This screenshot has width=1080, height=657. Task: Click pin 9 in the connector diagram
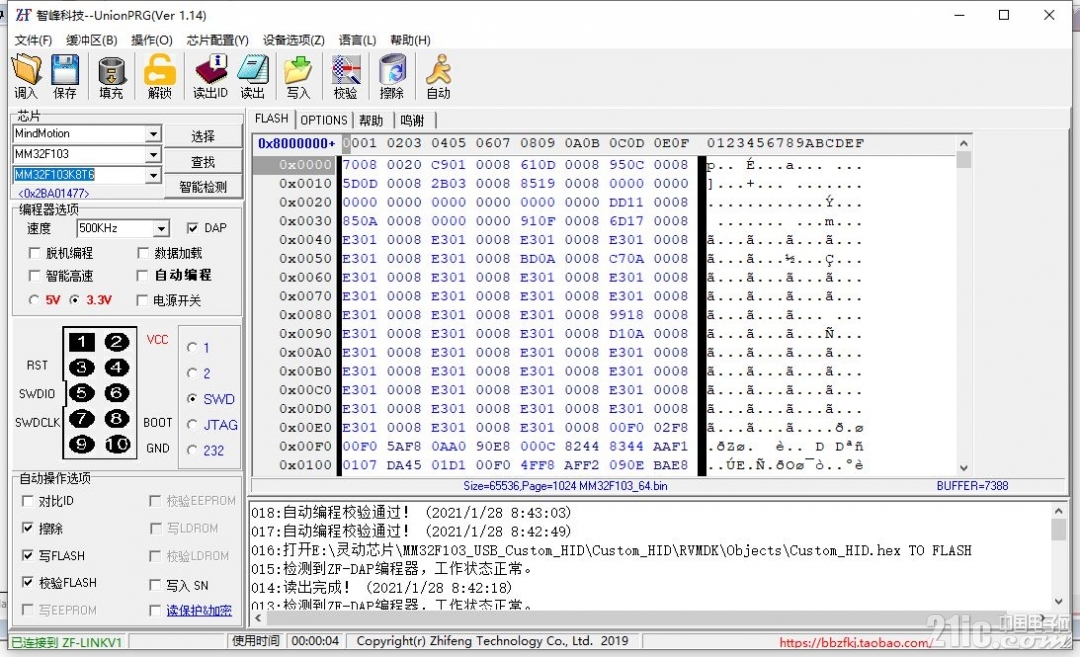coord(81,444)
